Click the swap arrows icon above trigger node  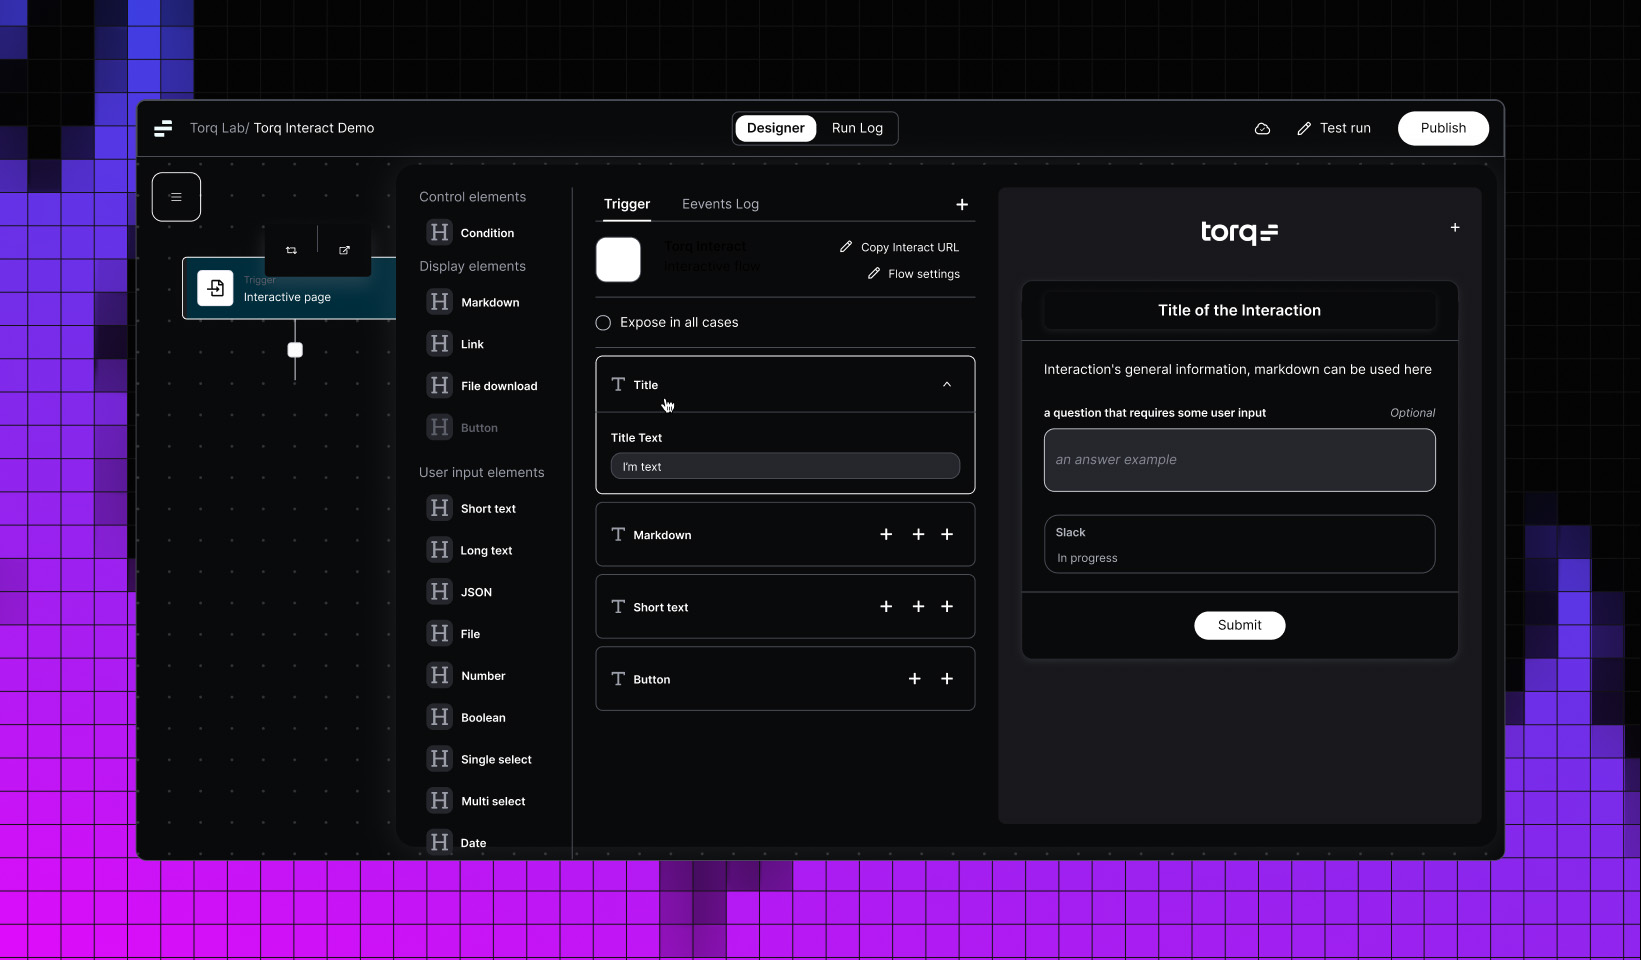(x=291, y=250)
